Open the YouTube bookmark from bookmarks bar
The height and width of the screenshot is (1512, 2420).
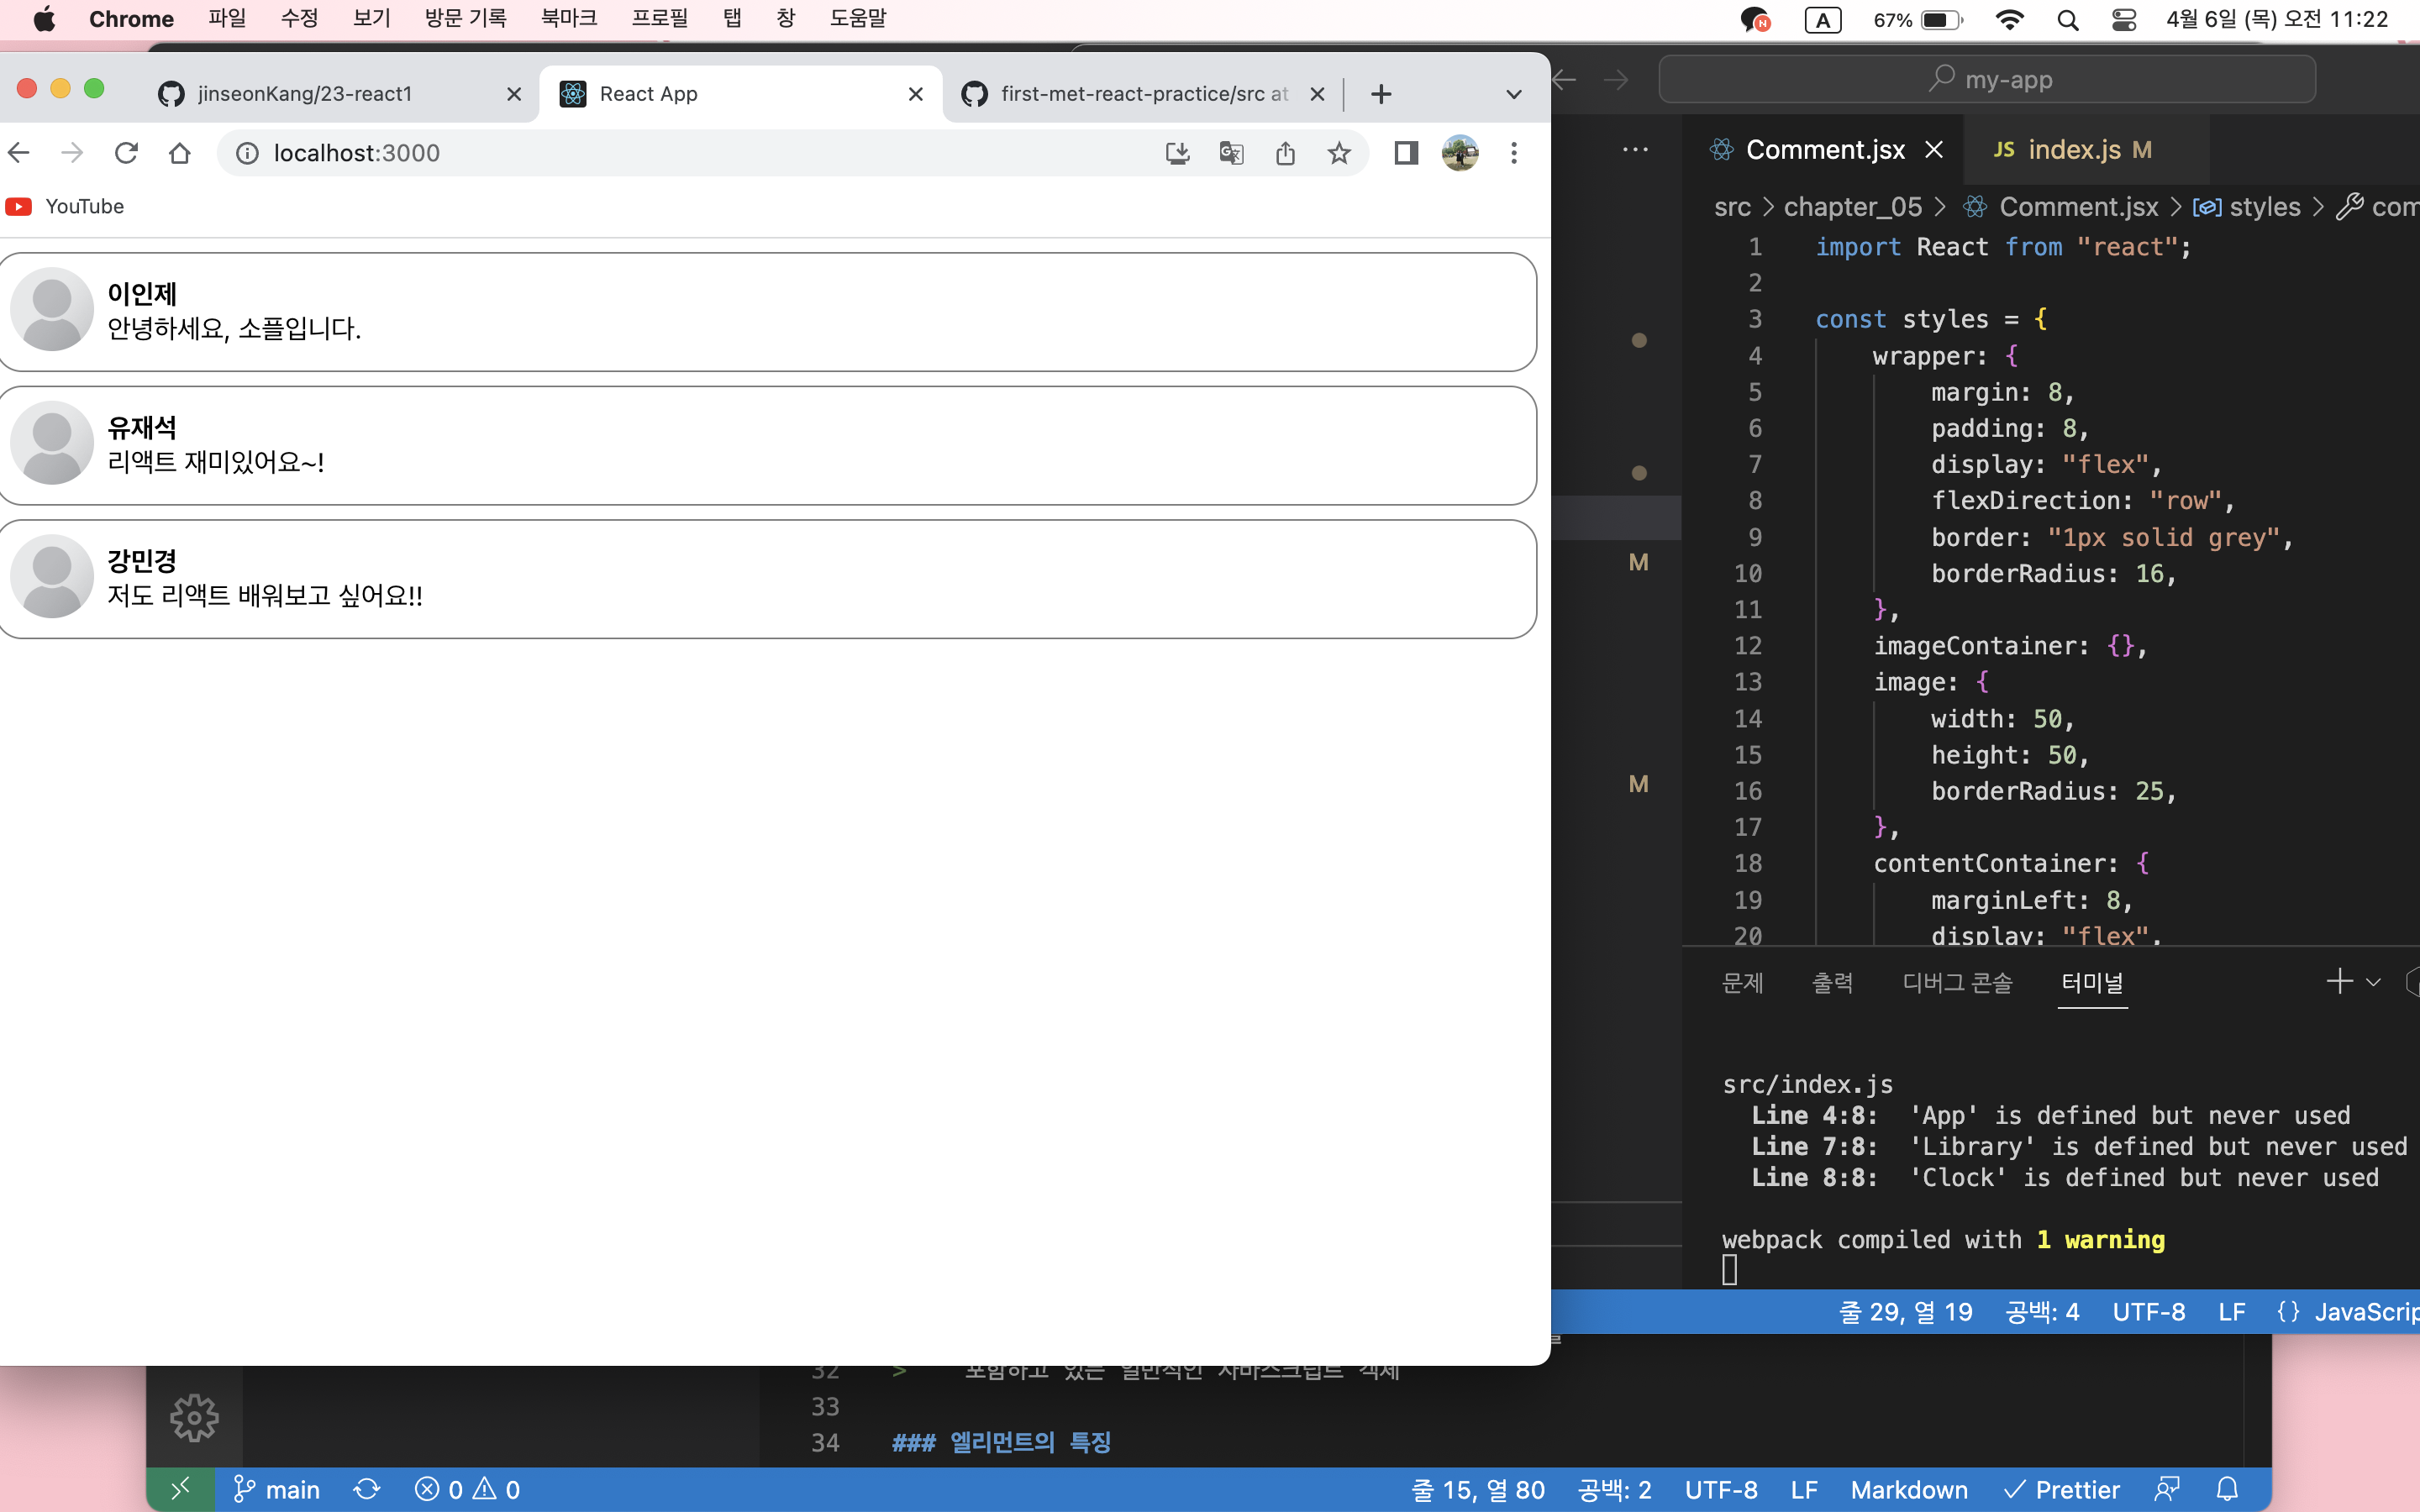point(65,206)
